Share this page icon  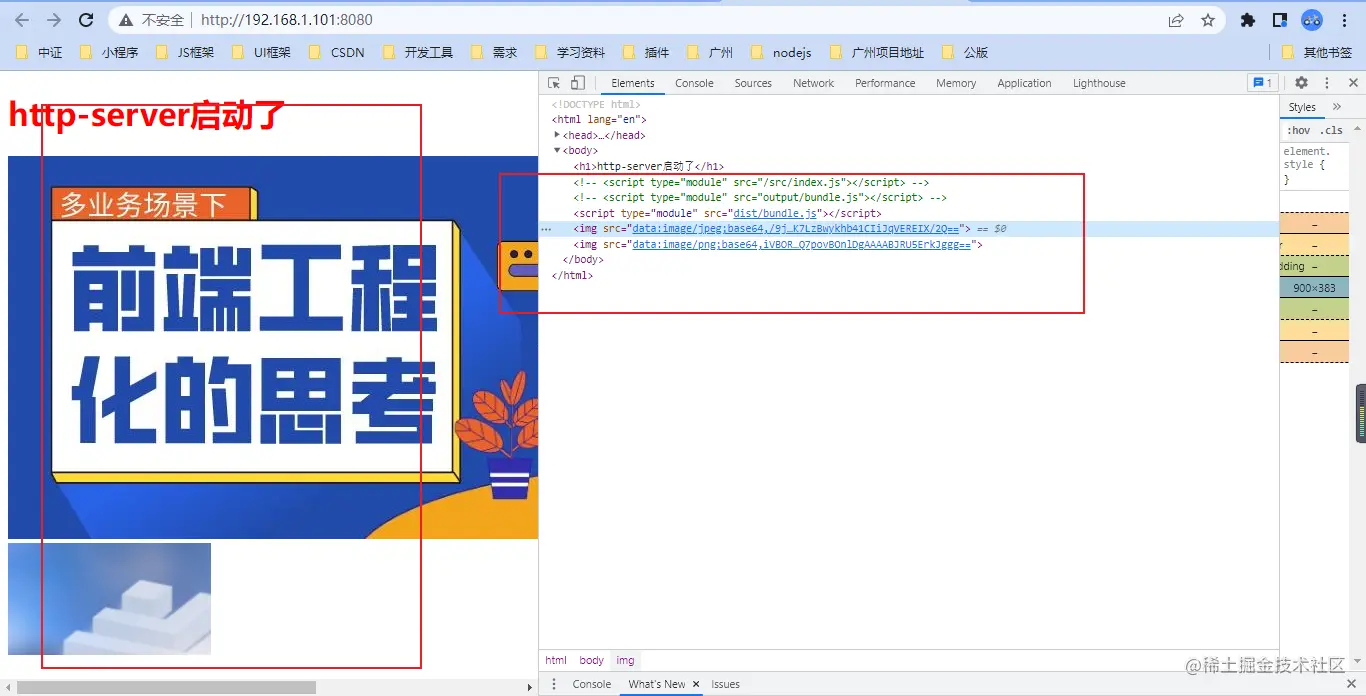click(x=1176, y=20)
